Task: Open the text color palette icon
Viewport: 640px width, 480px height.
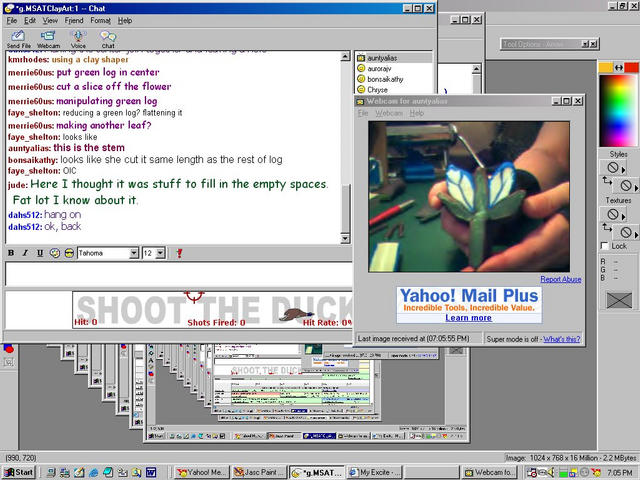Action: click(55, 253)
